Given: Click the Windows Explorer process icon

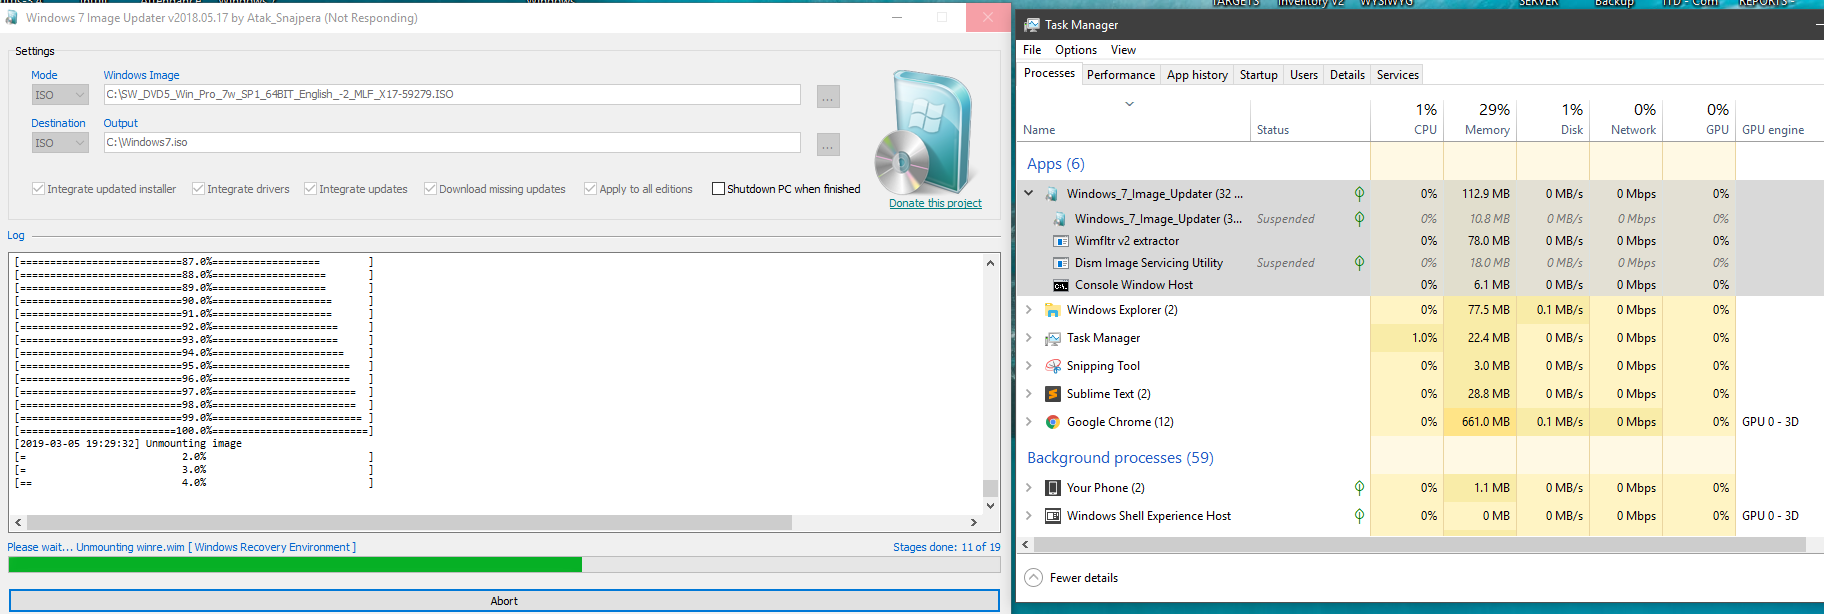Looking at the screenshot, I should [x=1052, y=310].
